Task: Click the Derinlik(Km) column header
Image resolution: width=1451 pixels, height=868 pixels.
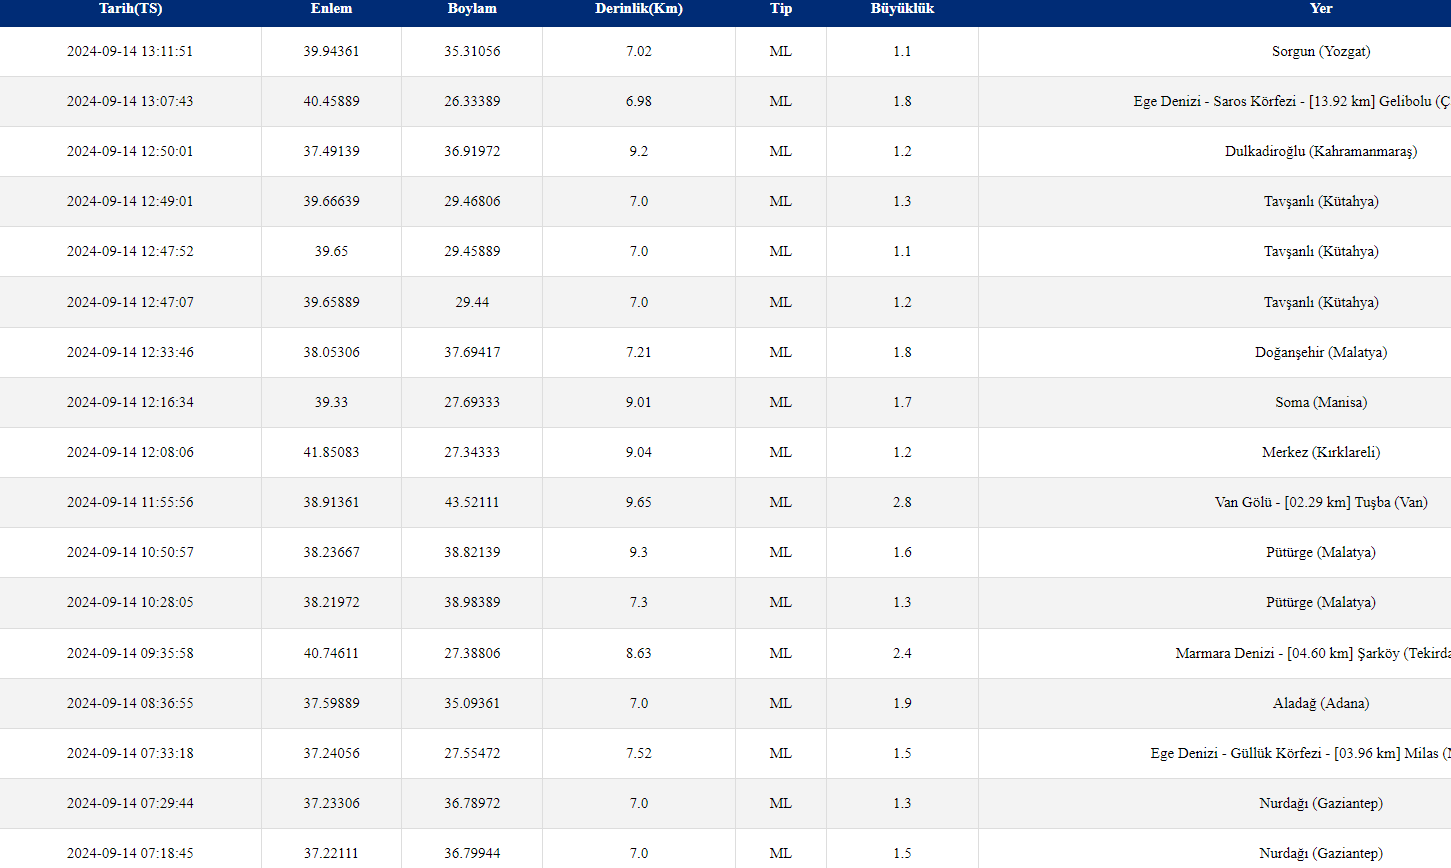Action: (x=639, y=8)
